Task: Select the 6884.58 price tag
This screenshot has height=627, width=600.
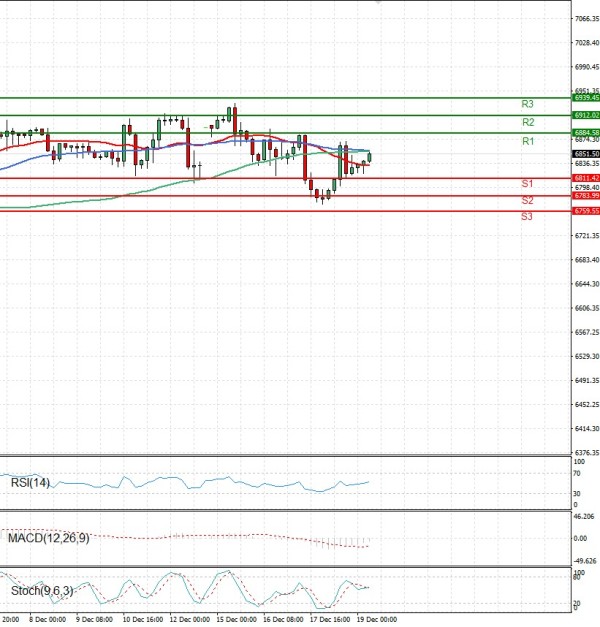Action: click(585, 133)
